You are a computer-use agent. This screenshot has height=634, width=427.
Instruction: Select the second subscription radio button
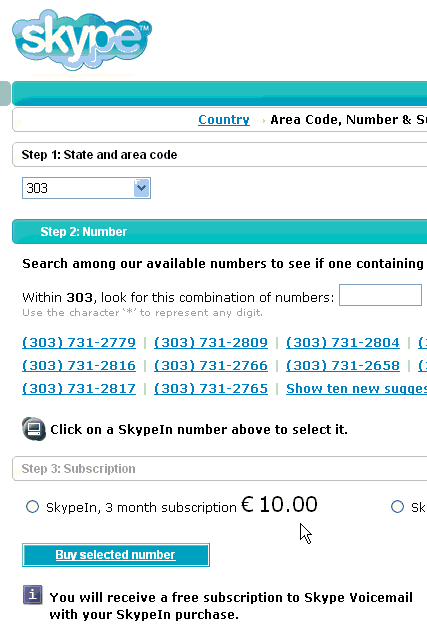[x=397, y=507]
